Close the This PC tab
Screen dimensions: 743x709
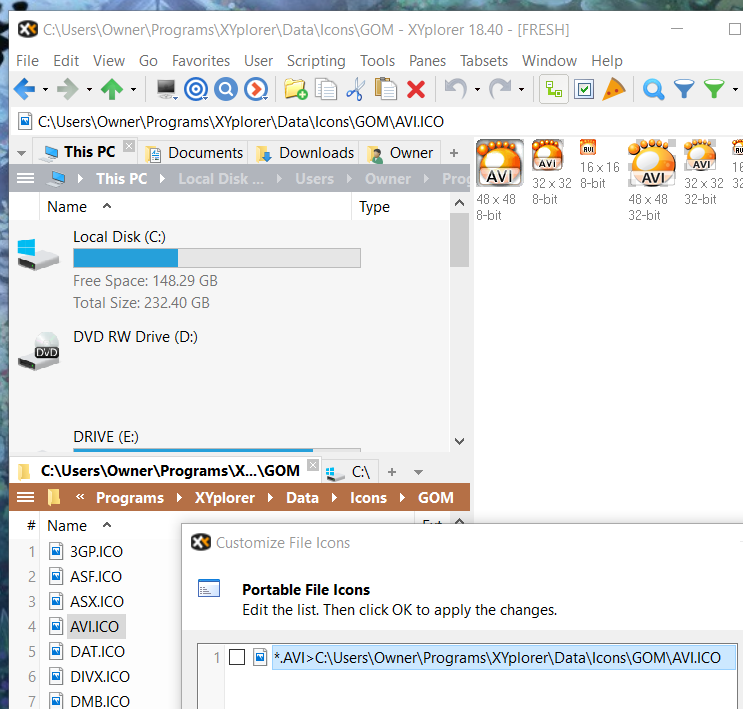click(x=129, y=145)
